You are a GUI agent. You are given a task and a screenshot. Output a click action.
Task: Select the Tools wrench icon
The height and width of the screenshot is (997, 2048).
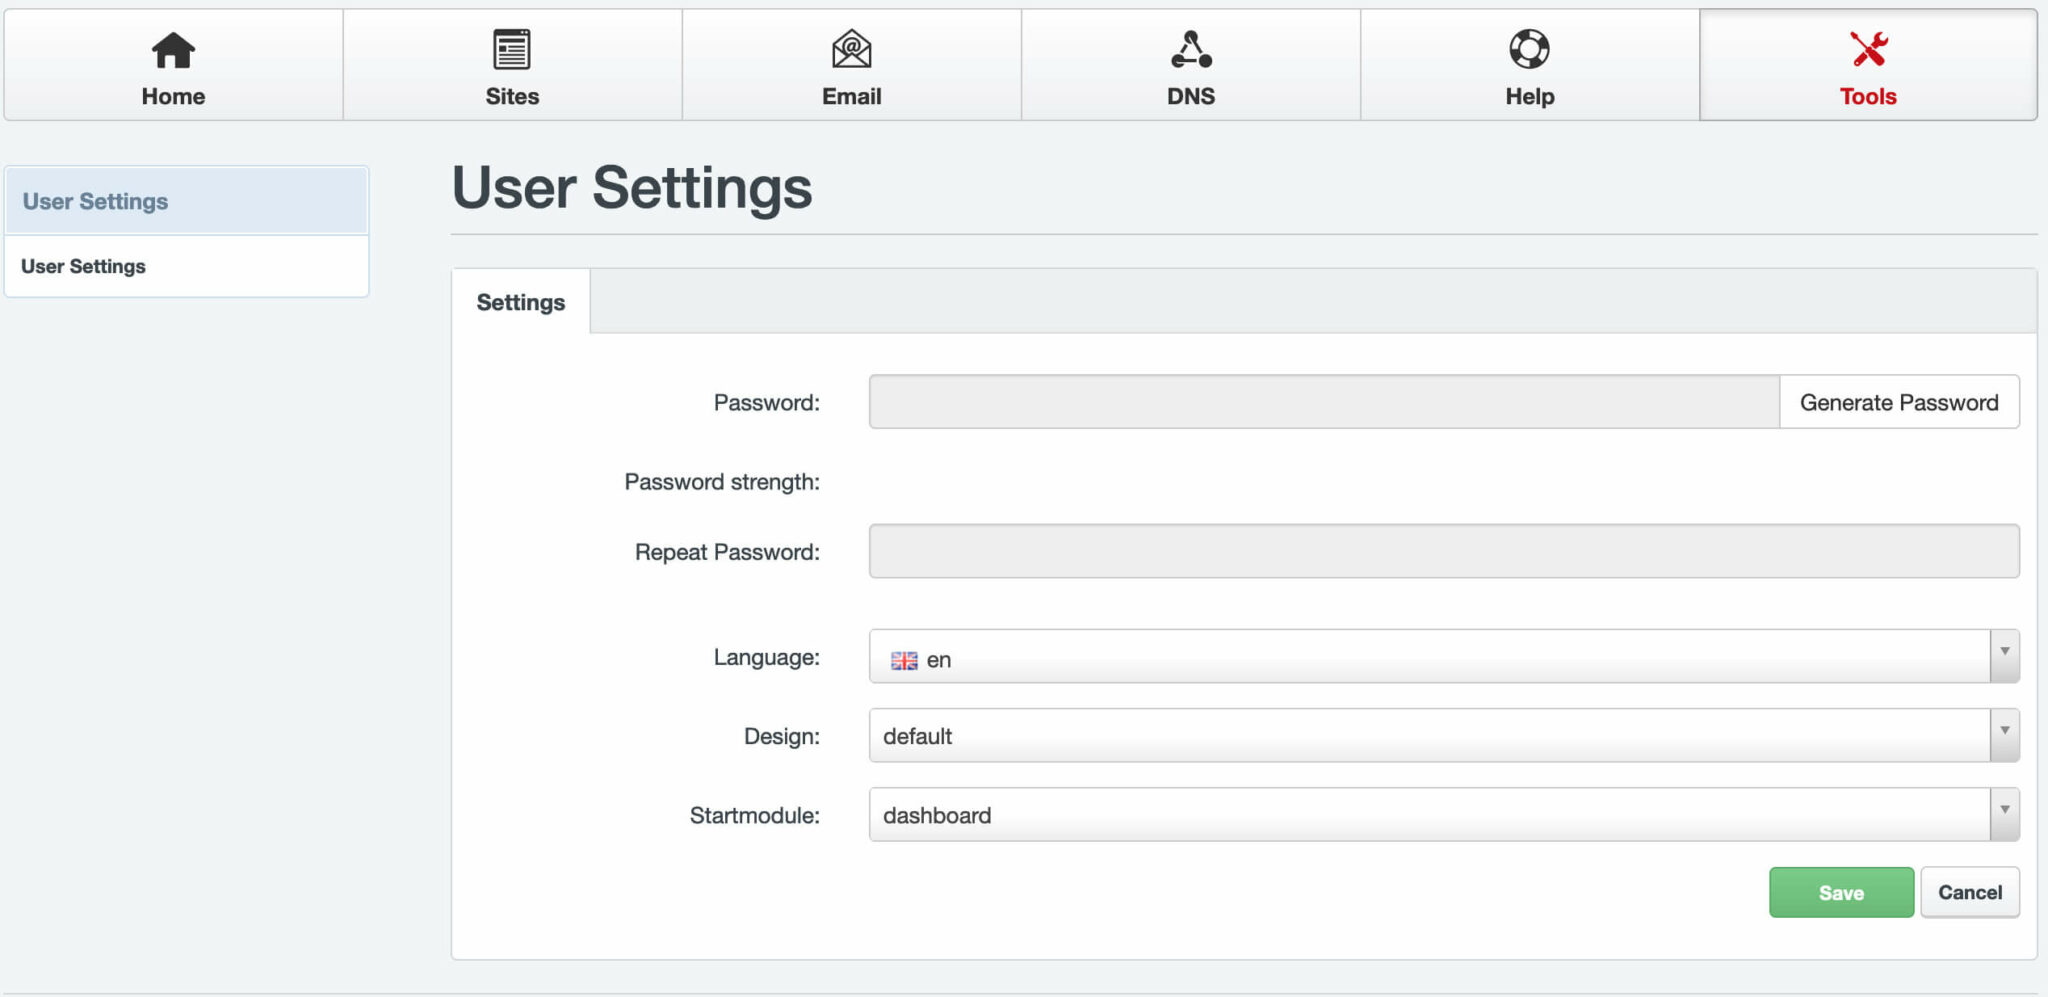1868,49
